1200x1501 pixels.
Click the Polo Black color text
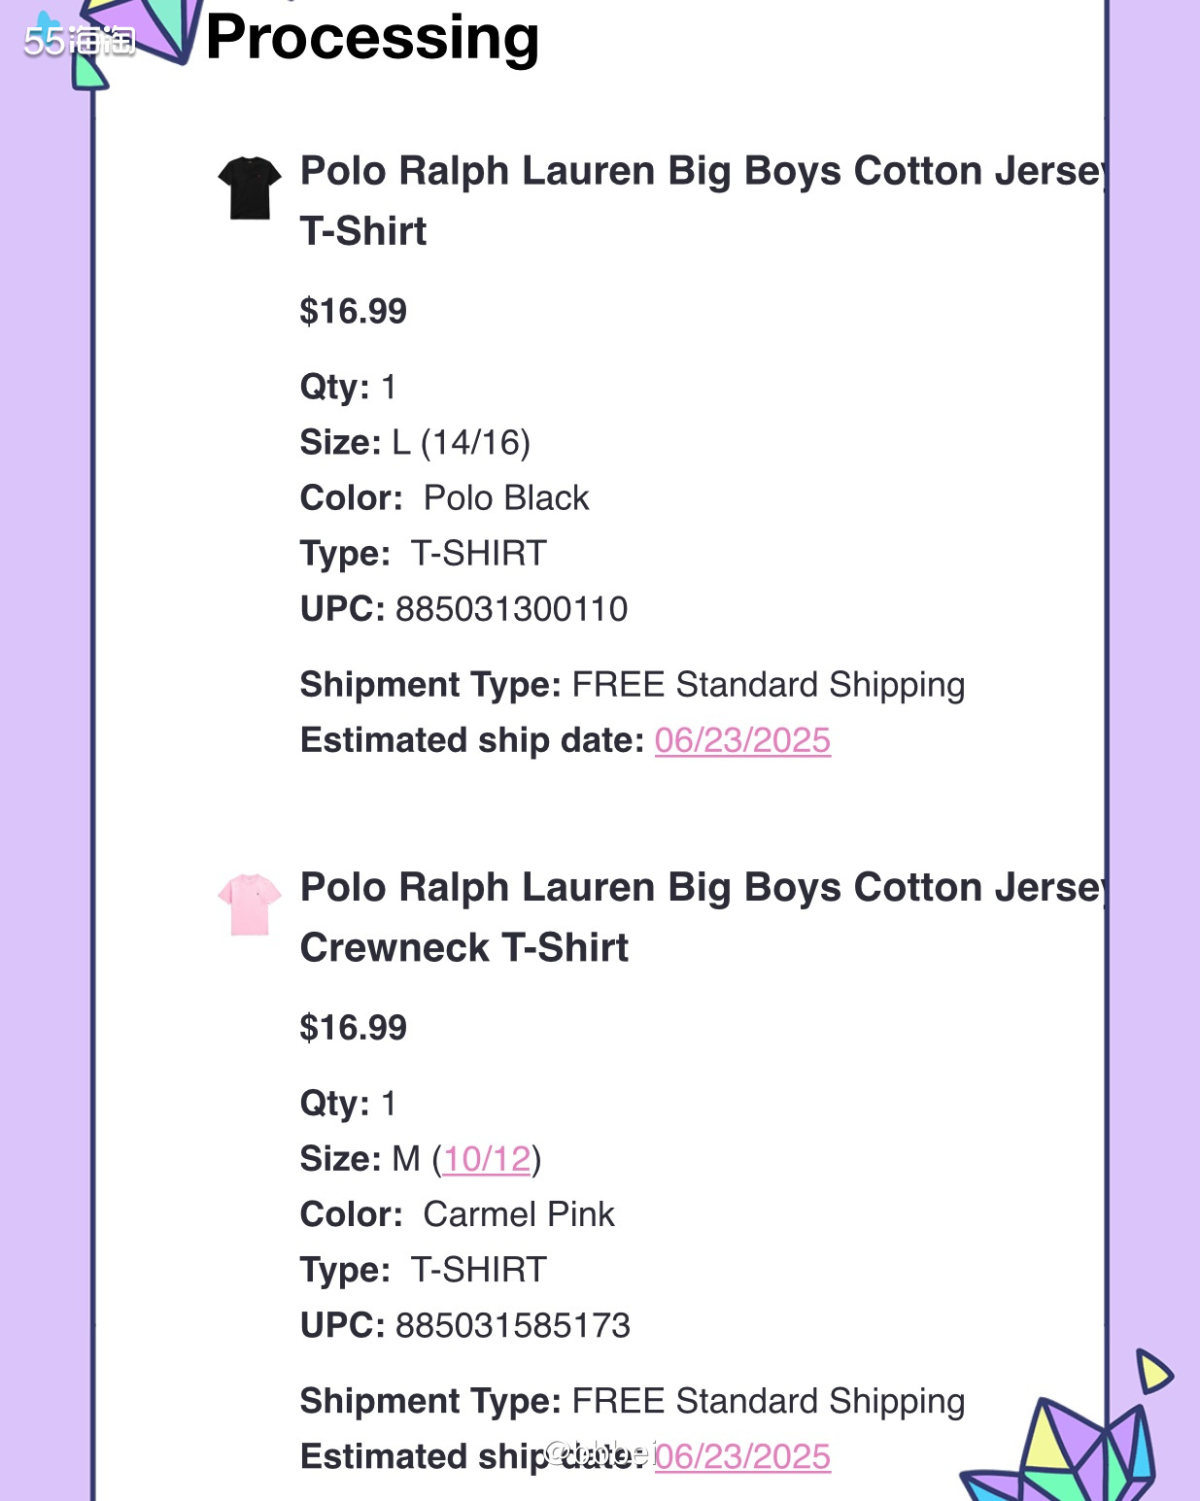tap(506, 497)
